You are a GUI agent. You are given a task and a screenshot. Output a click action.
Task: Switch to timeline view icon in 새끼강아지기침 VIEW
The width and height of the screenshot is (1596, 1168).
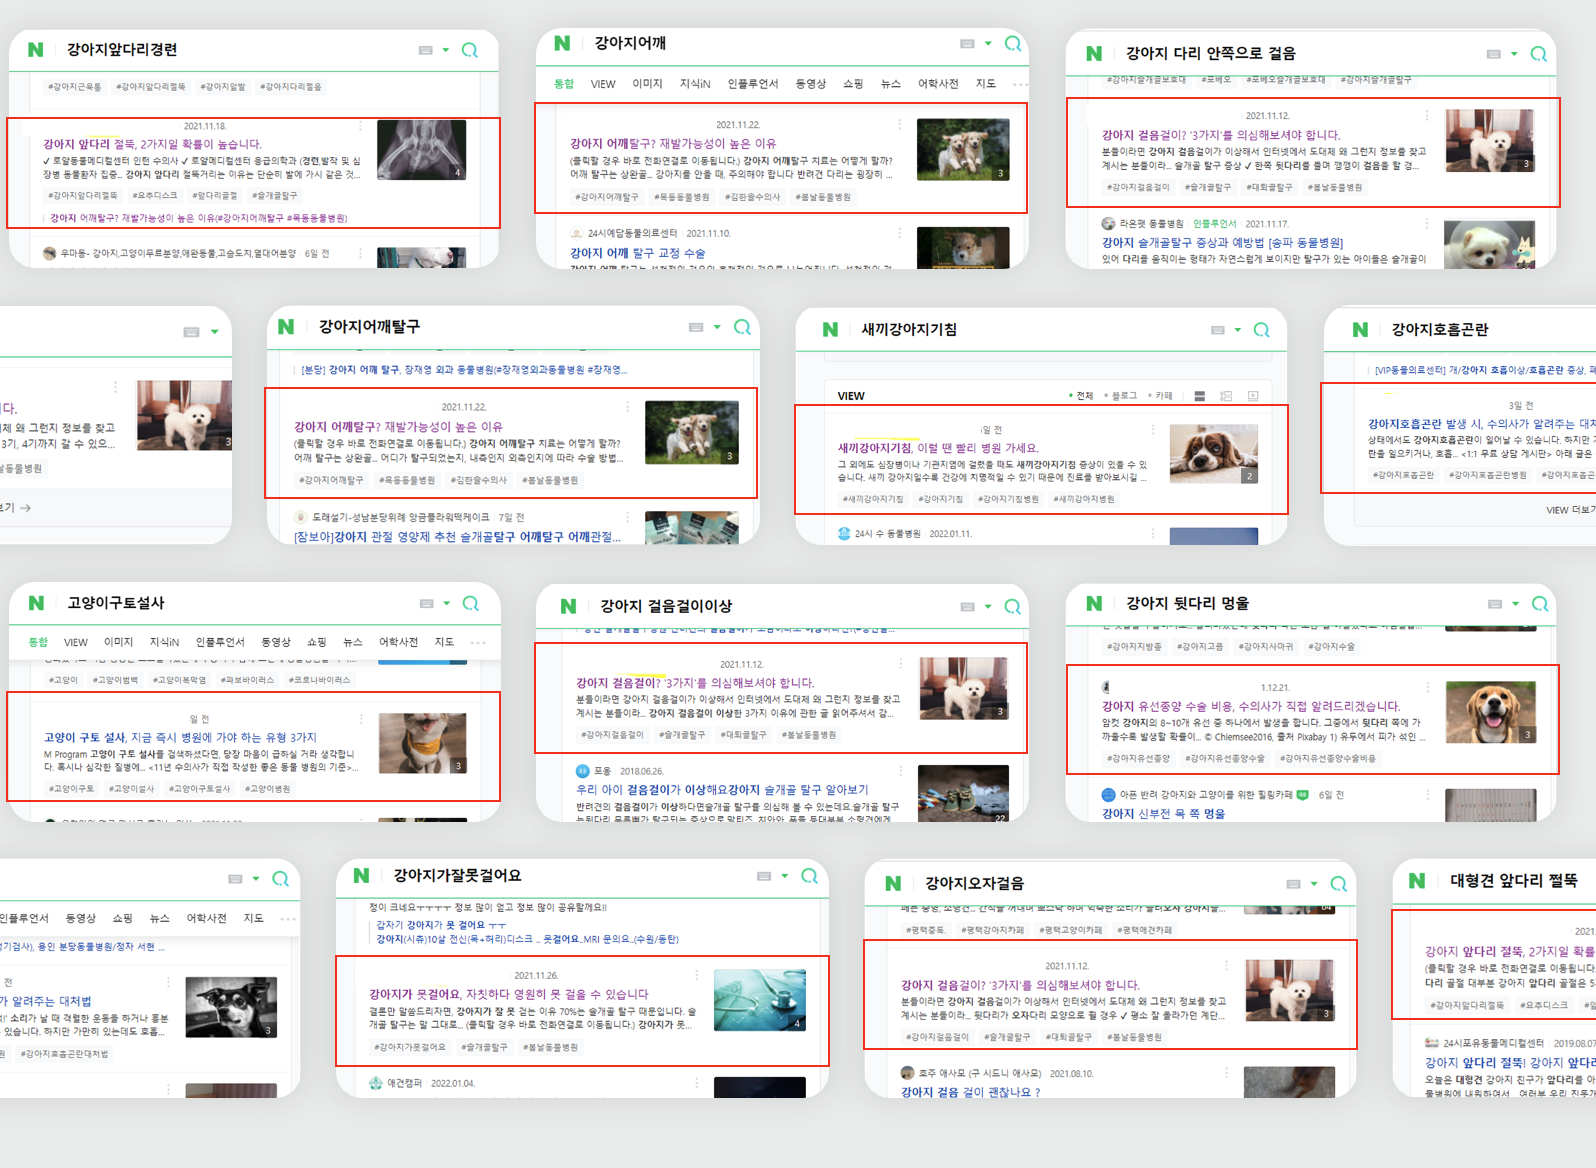[1226, 396]
